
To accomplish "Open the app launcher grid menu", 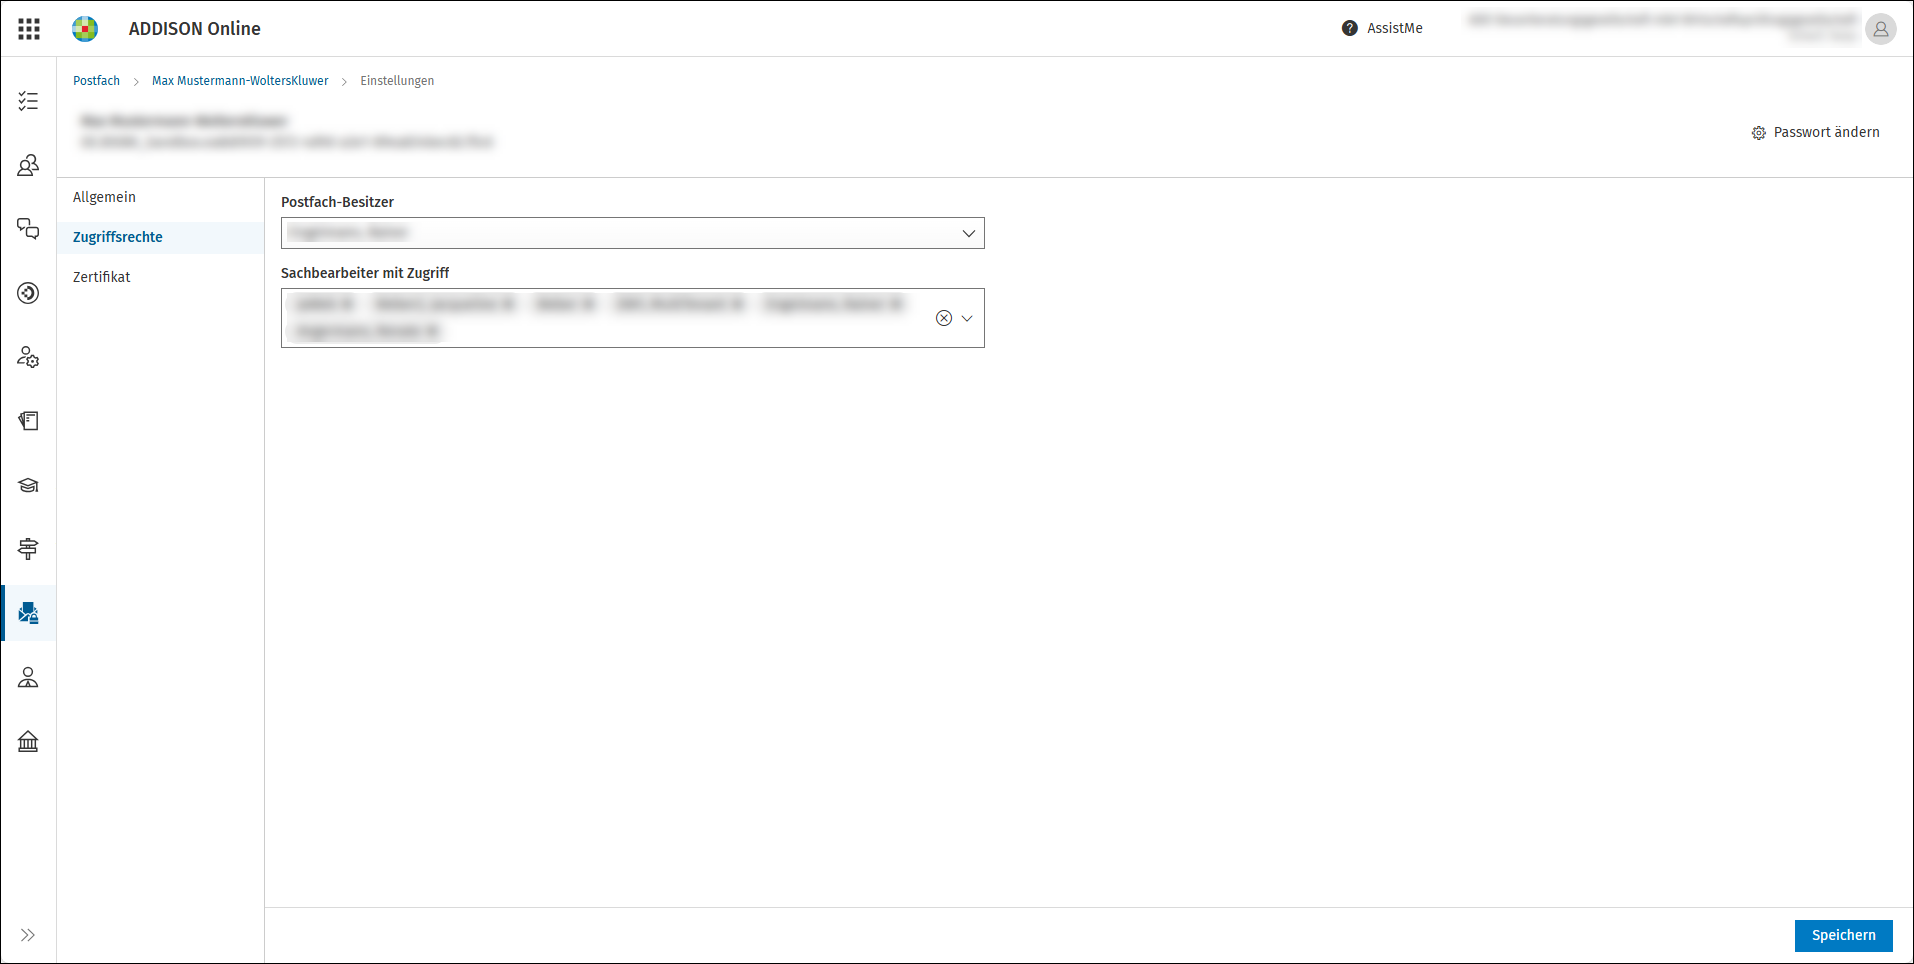I will (29, 29).
